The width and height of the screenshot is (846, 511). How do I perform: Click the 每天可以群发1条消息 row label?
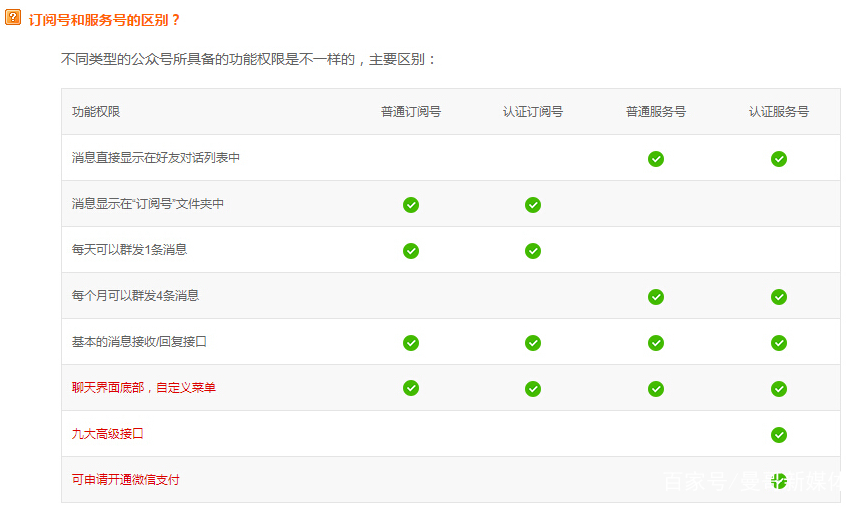coord(129,249)
